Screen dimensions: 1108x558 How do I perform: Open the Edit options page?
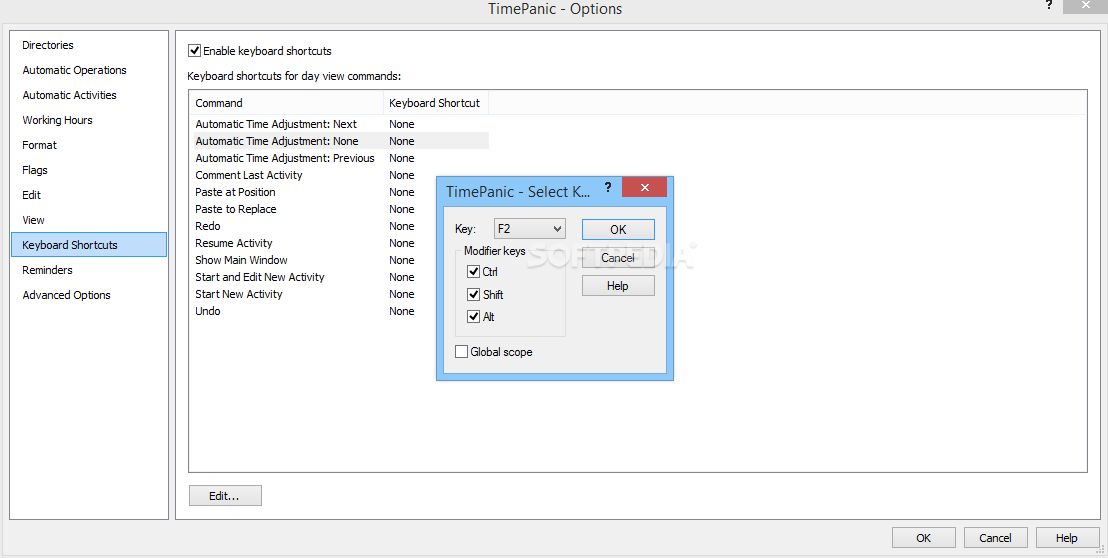point(89,195)
